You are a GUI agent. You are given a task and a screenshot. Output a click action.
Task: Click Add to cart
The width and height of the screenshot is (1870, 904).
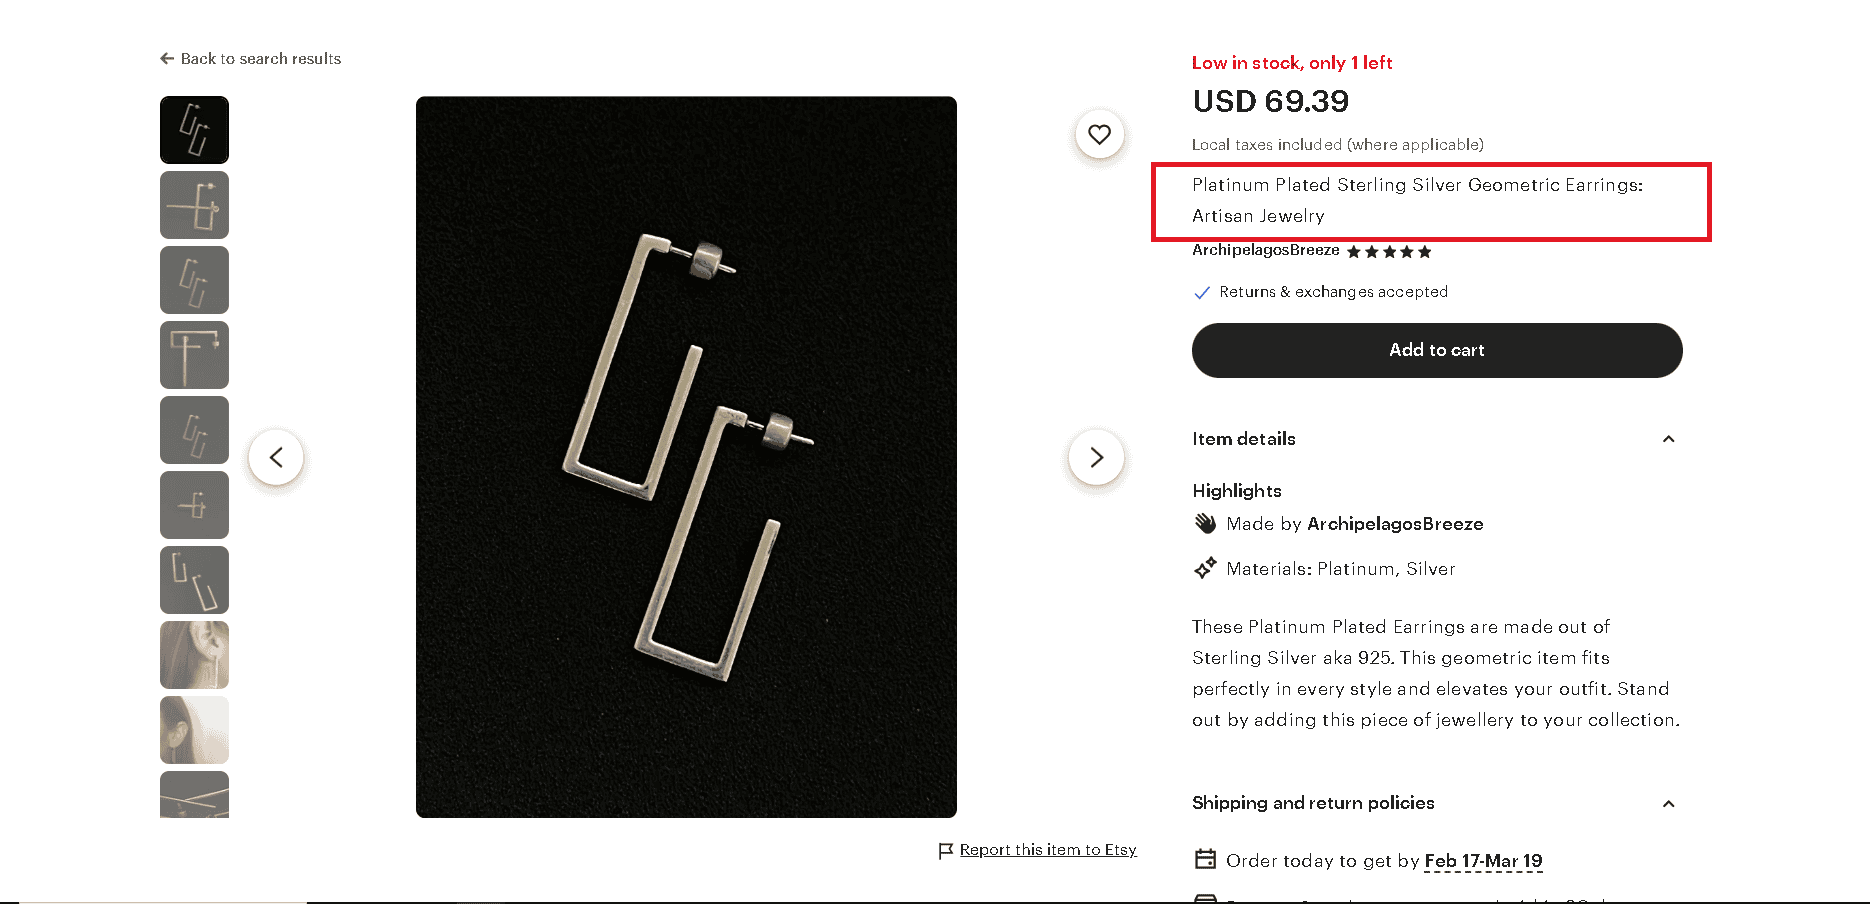click(1436, 350)
